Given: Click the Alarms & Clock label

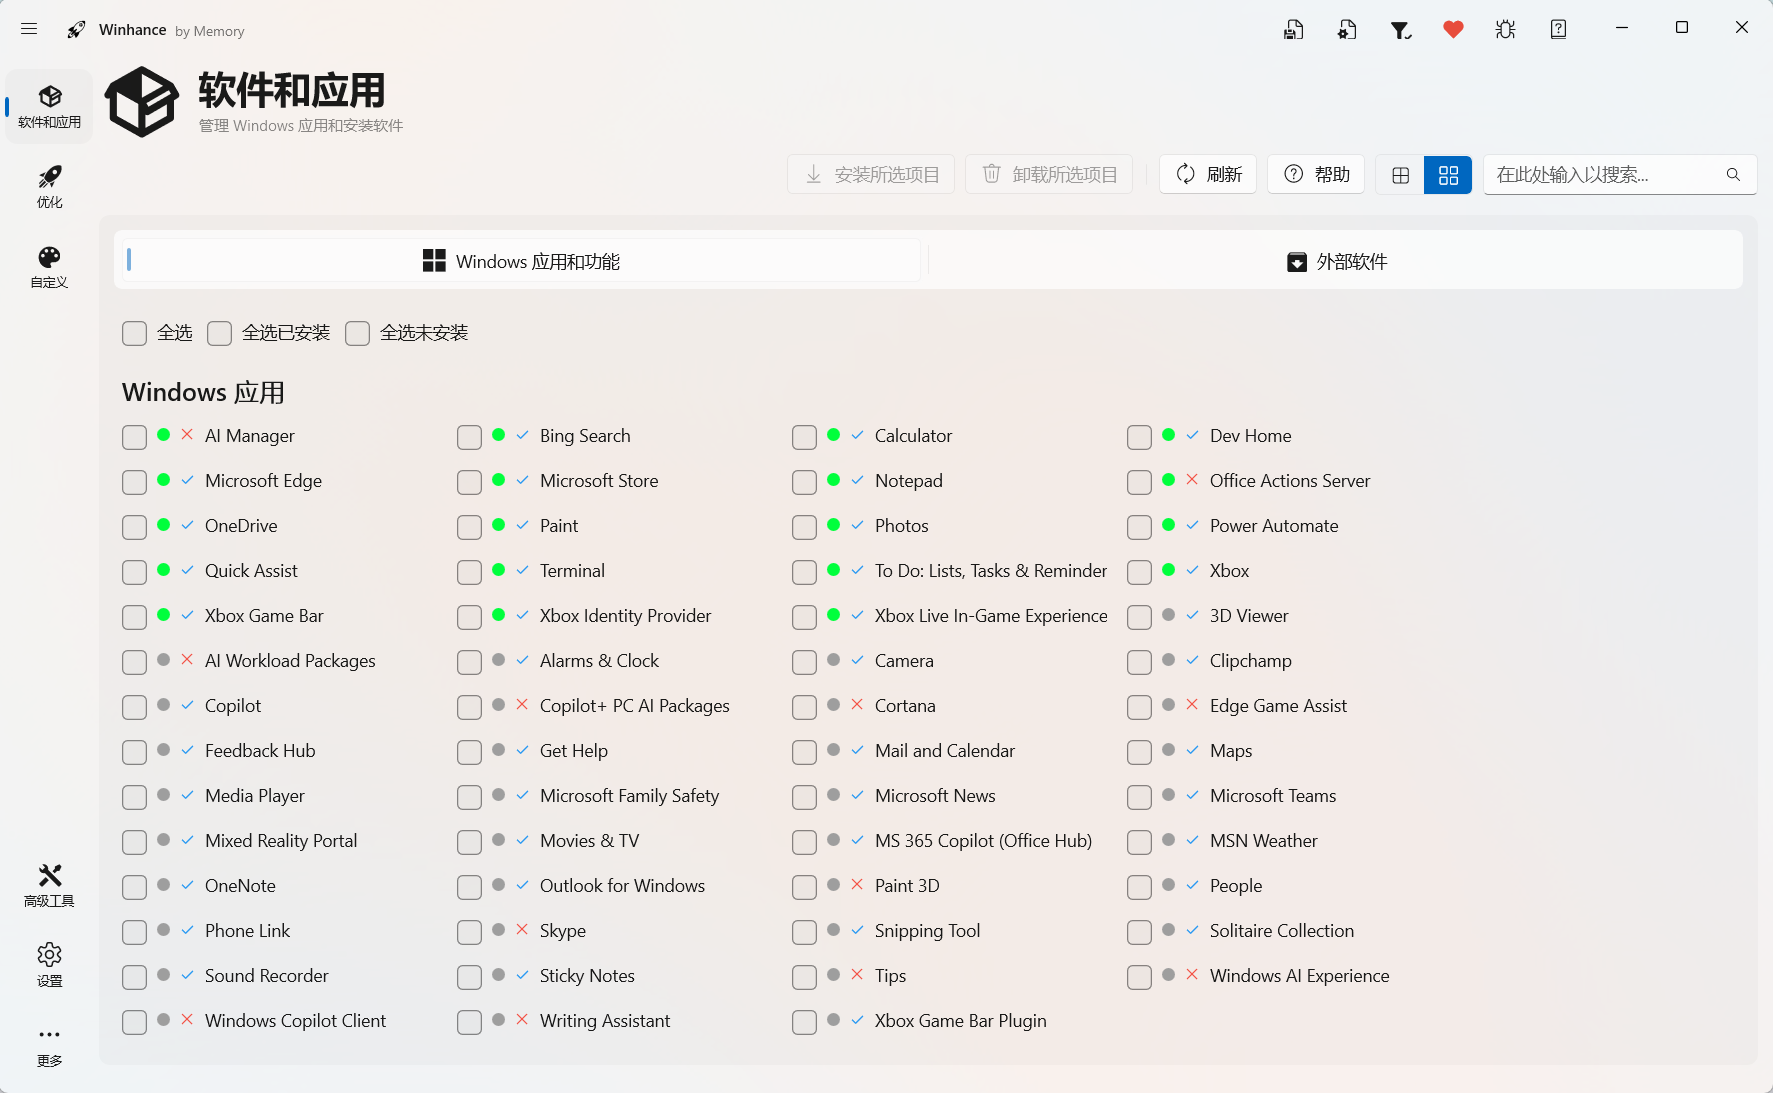Looking at the screenshot, I should pyautogui.click(x=599, y=661).
